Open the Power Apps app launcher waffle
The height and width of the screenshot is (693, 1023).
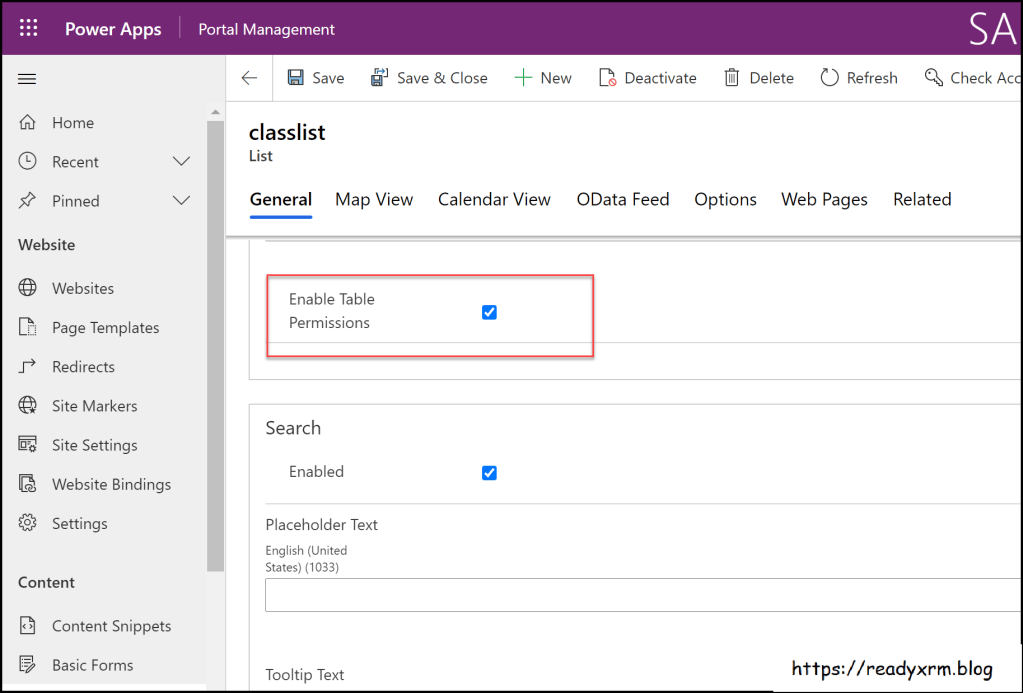[x=28, y=29]
